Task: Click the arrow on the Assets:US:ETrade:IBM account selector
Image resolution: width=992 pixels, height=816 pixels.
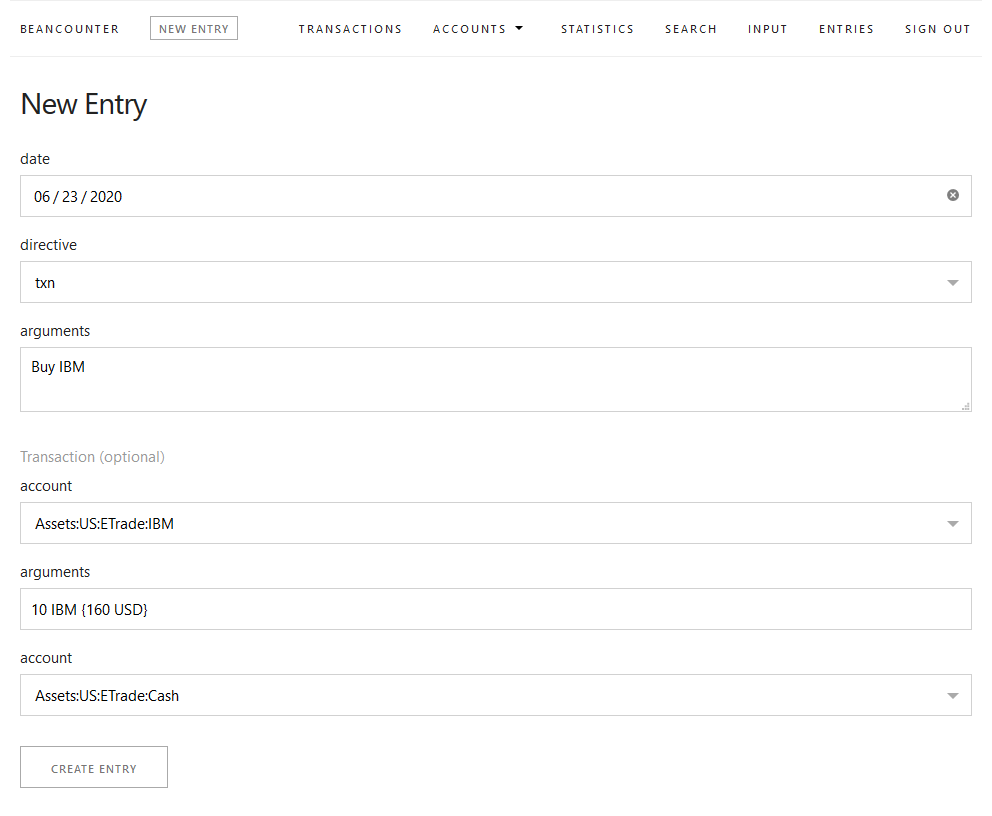Action: pyautogui.click(x=952, y=522)
